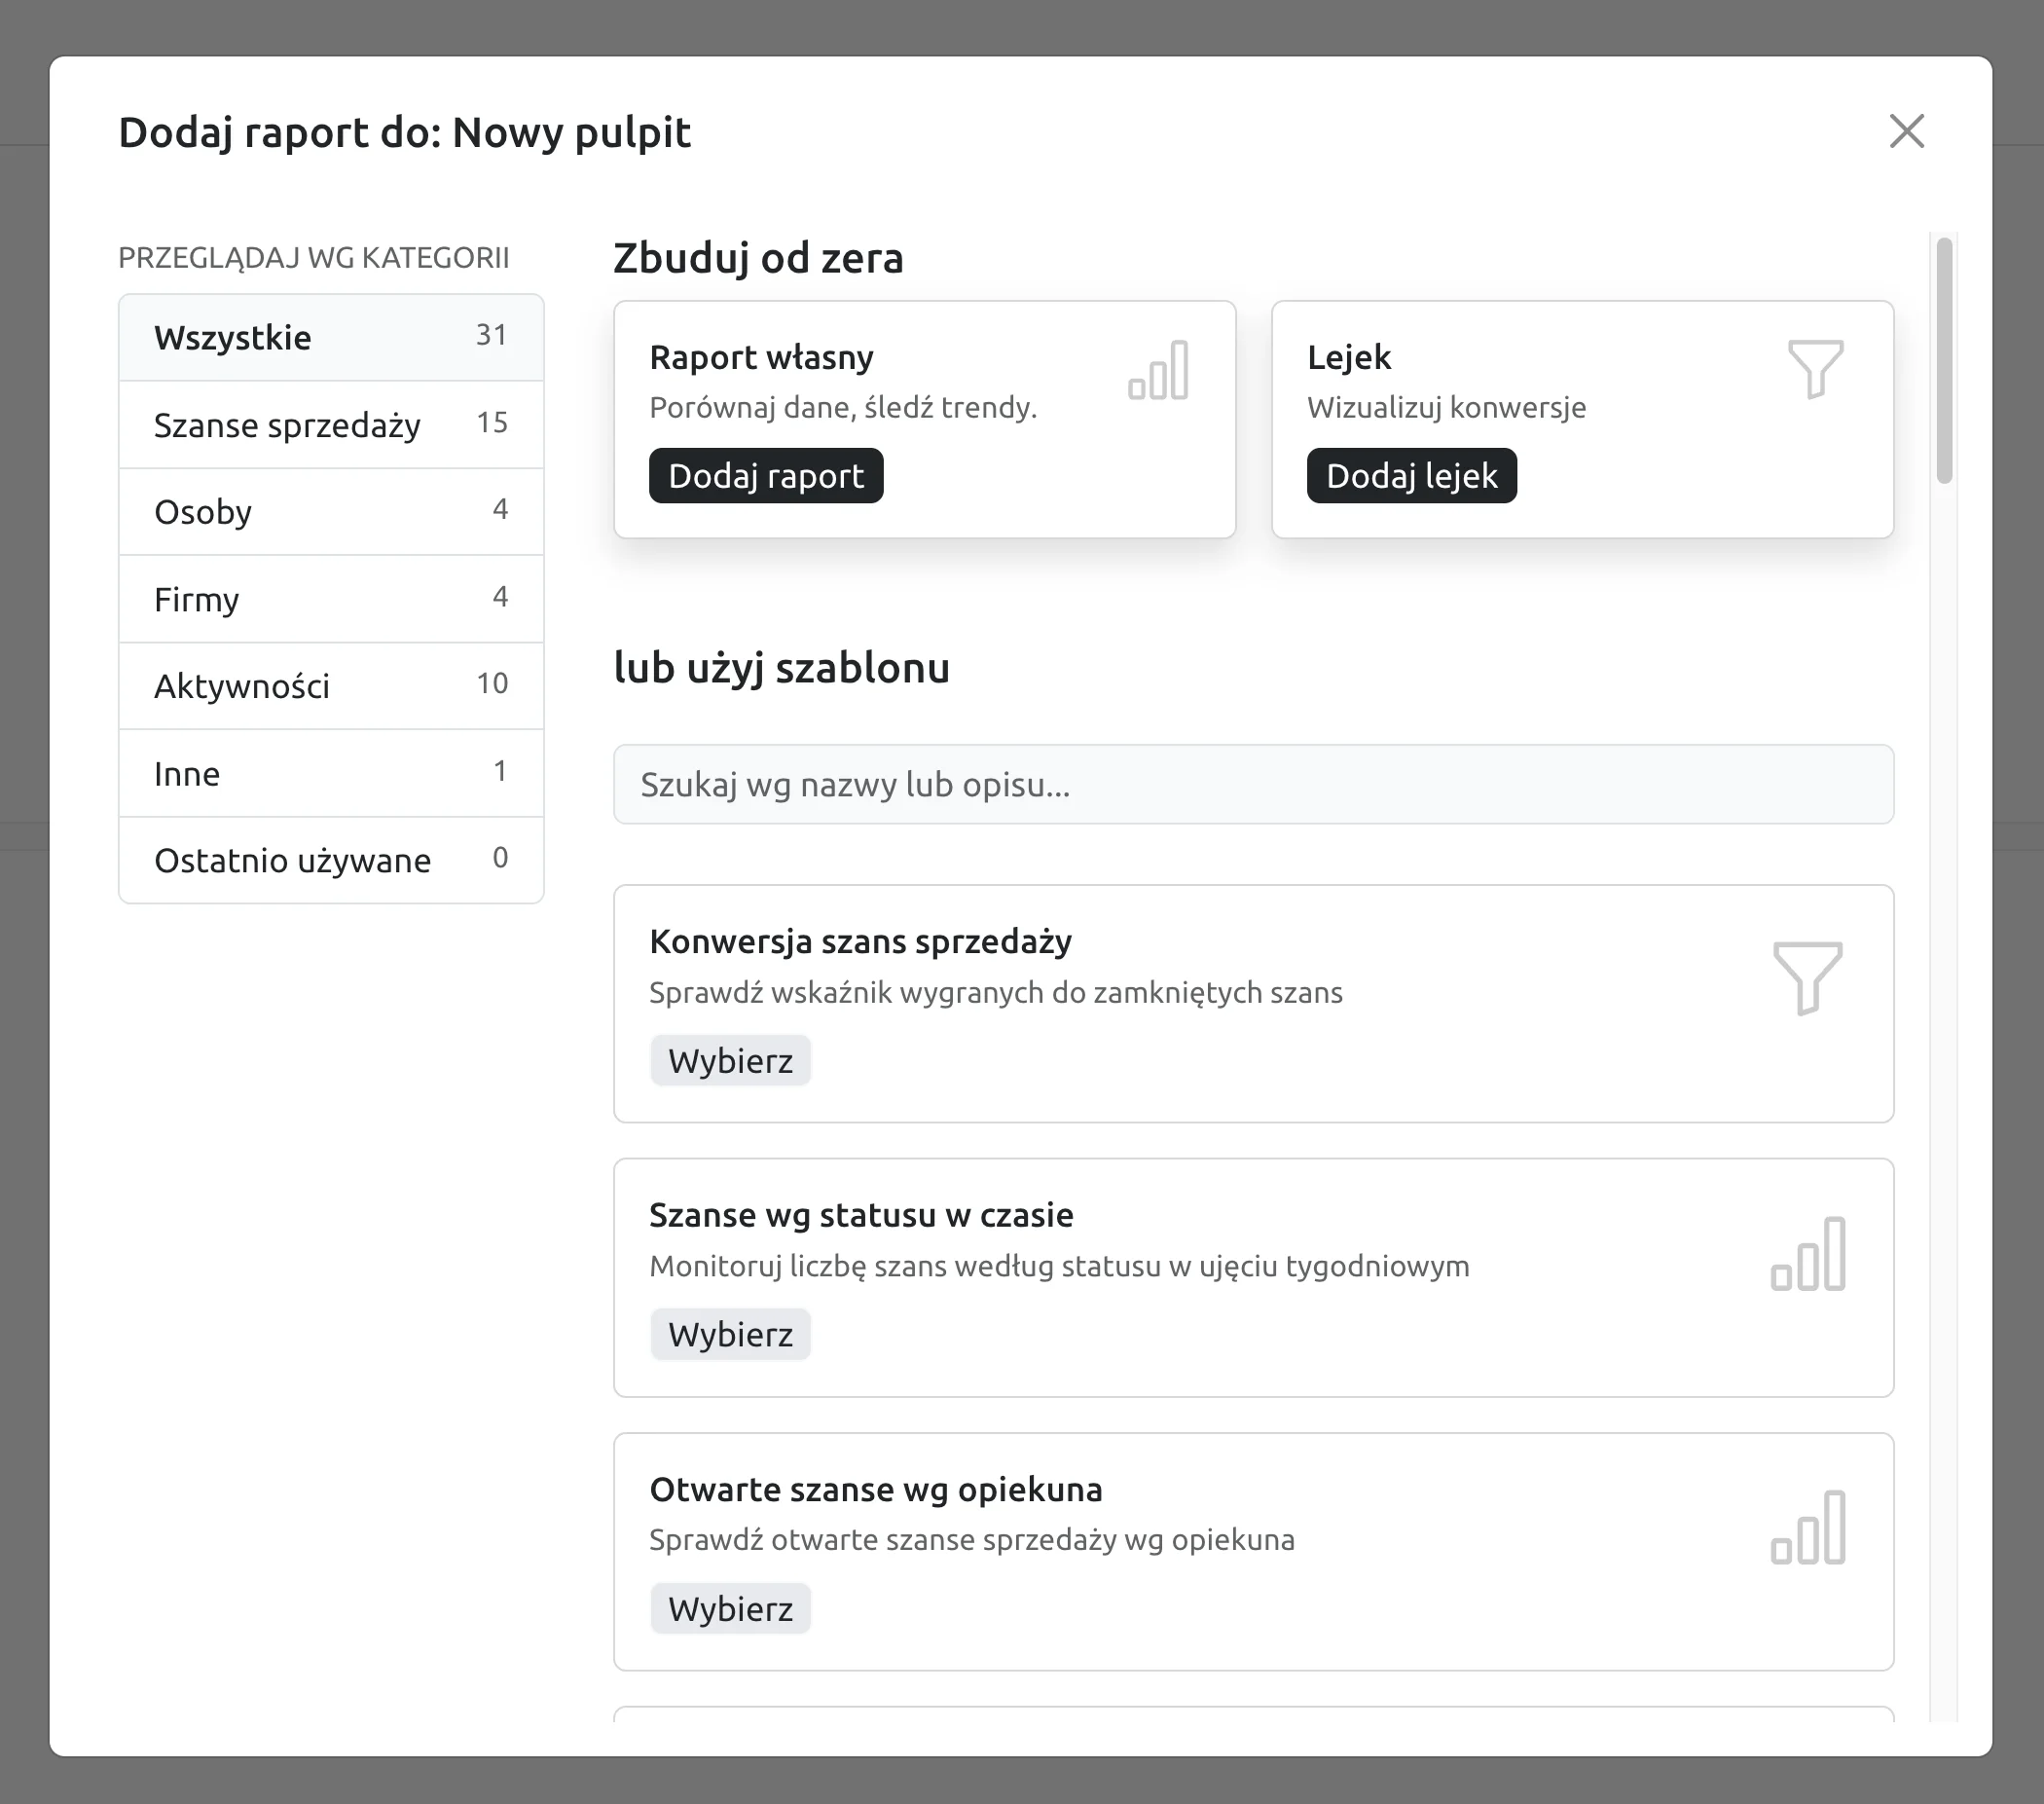Click the Konwersja szans sprzedaży title
2044x1804 pixels.
[x=860, y=941]
